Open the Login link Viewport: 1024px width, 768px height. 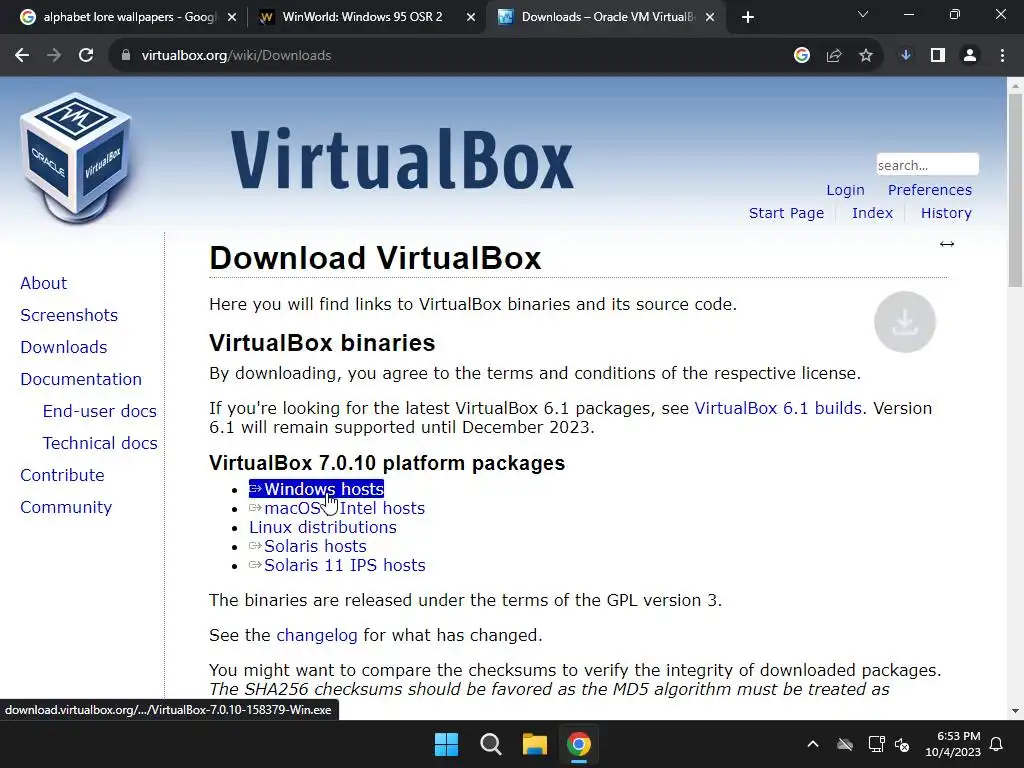coord(845,190)
